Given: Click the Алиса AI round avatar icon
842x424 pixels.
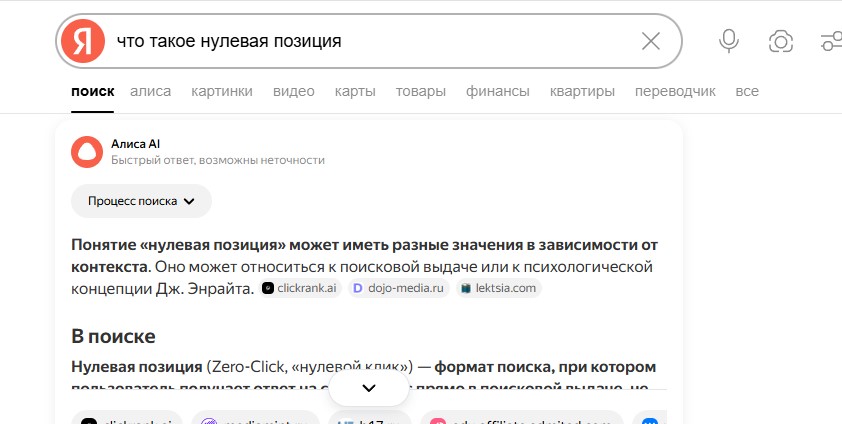Looking at the screenshot, I should coord(87,152).
